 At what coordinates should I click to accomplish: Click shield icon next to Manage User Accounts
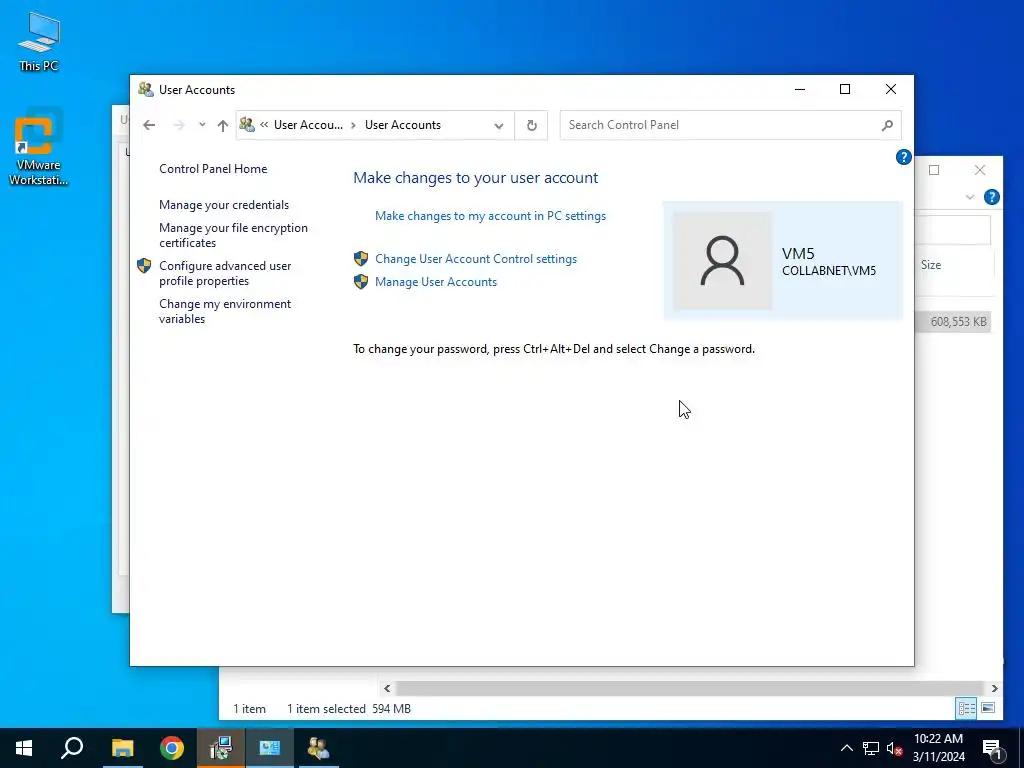pyautogui.click(x=361, y=281)
